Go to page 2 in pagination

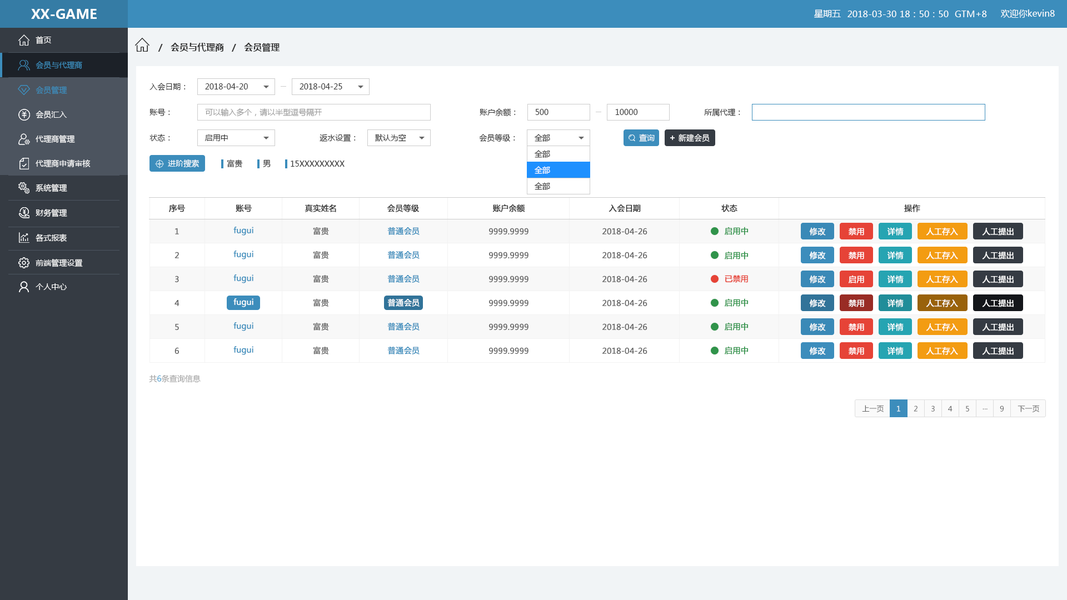(915, 408)
